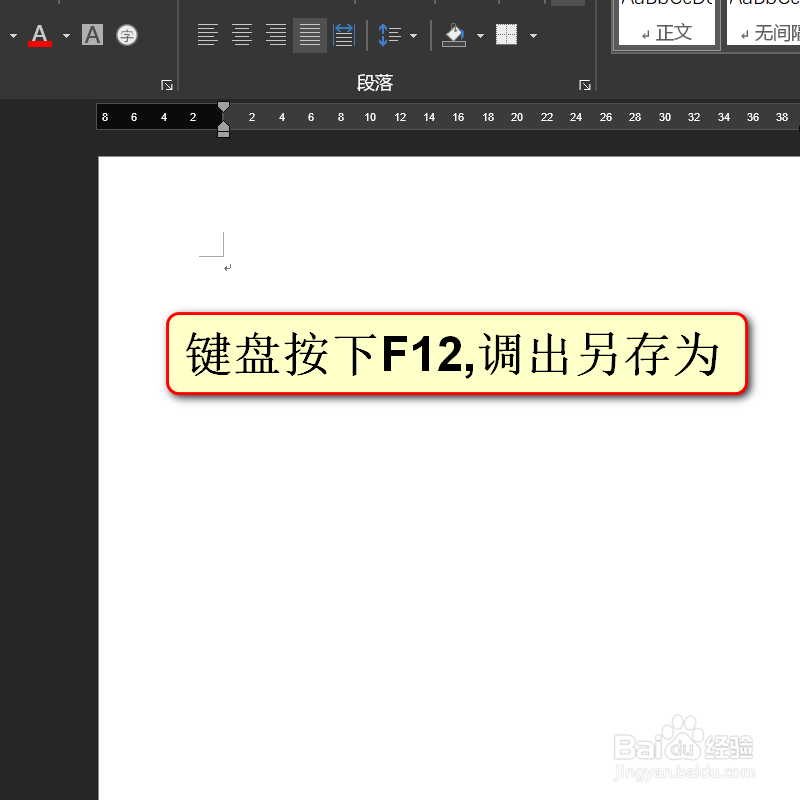Toggle Character Shading on selected text
This screenshot has height=800, width=800.
(x=92, y=35)
